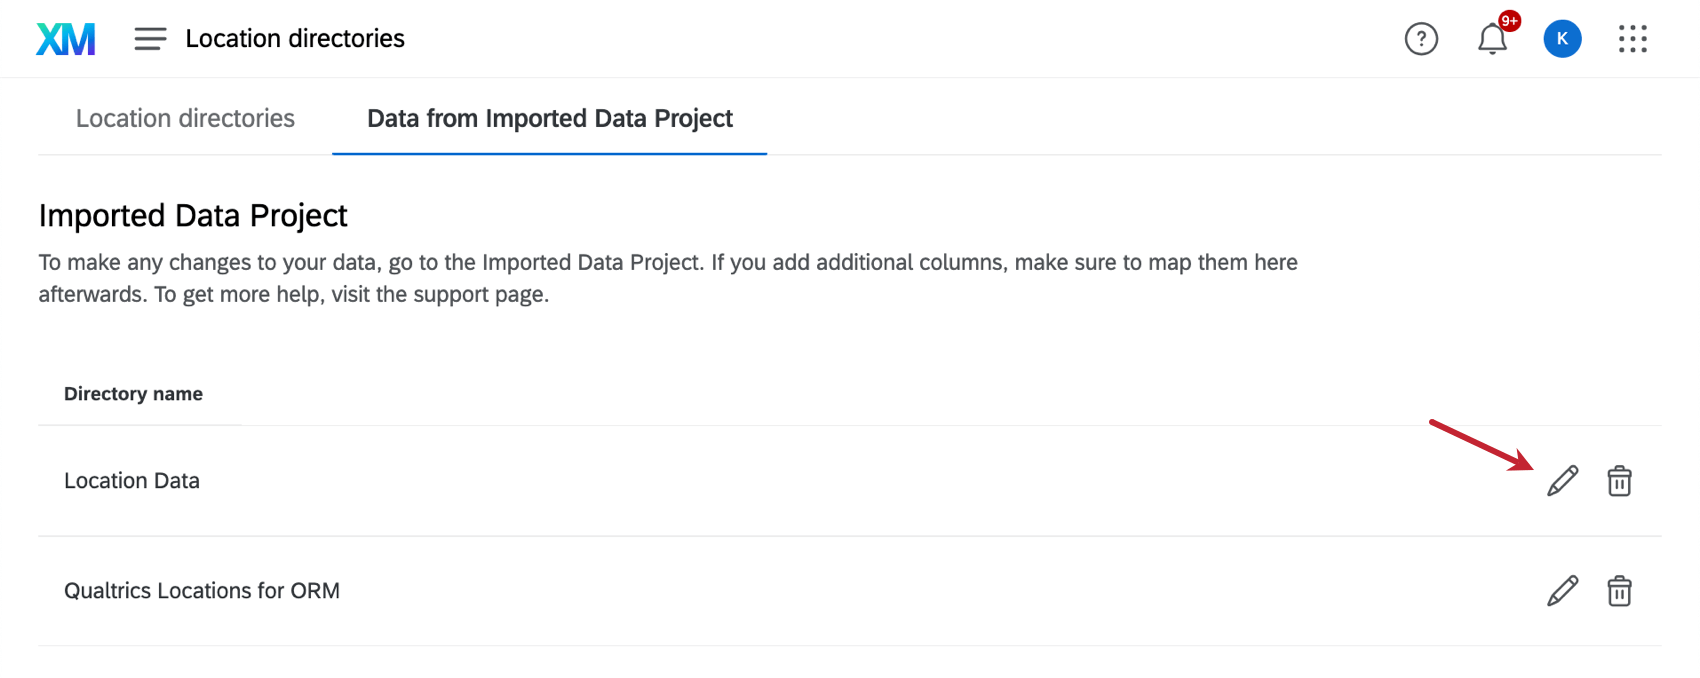
Task: Click the K account avatar
Action: tap(1562, 38)
